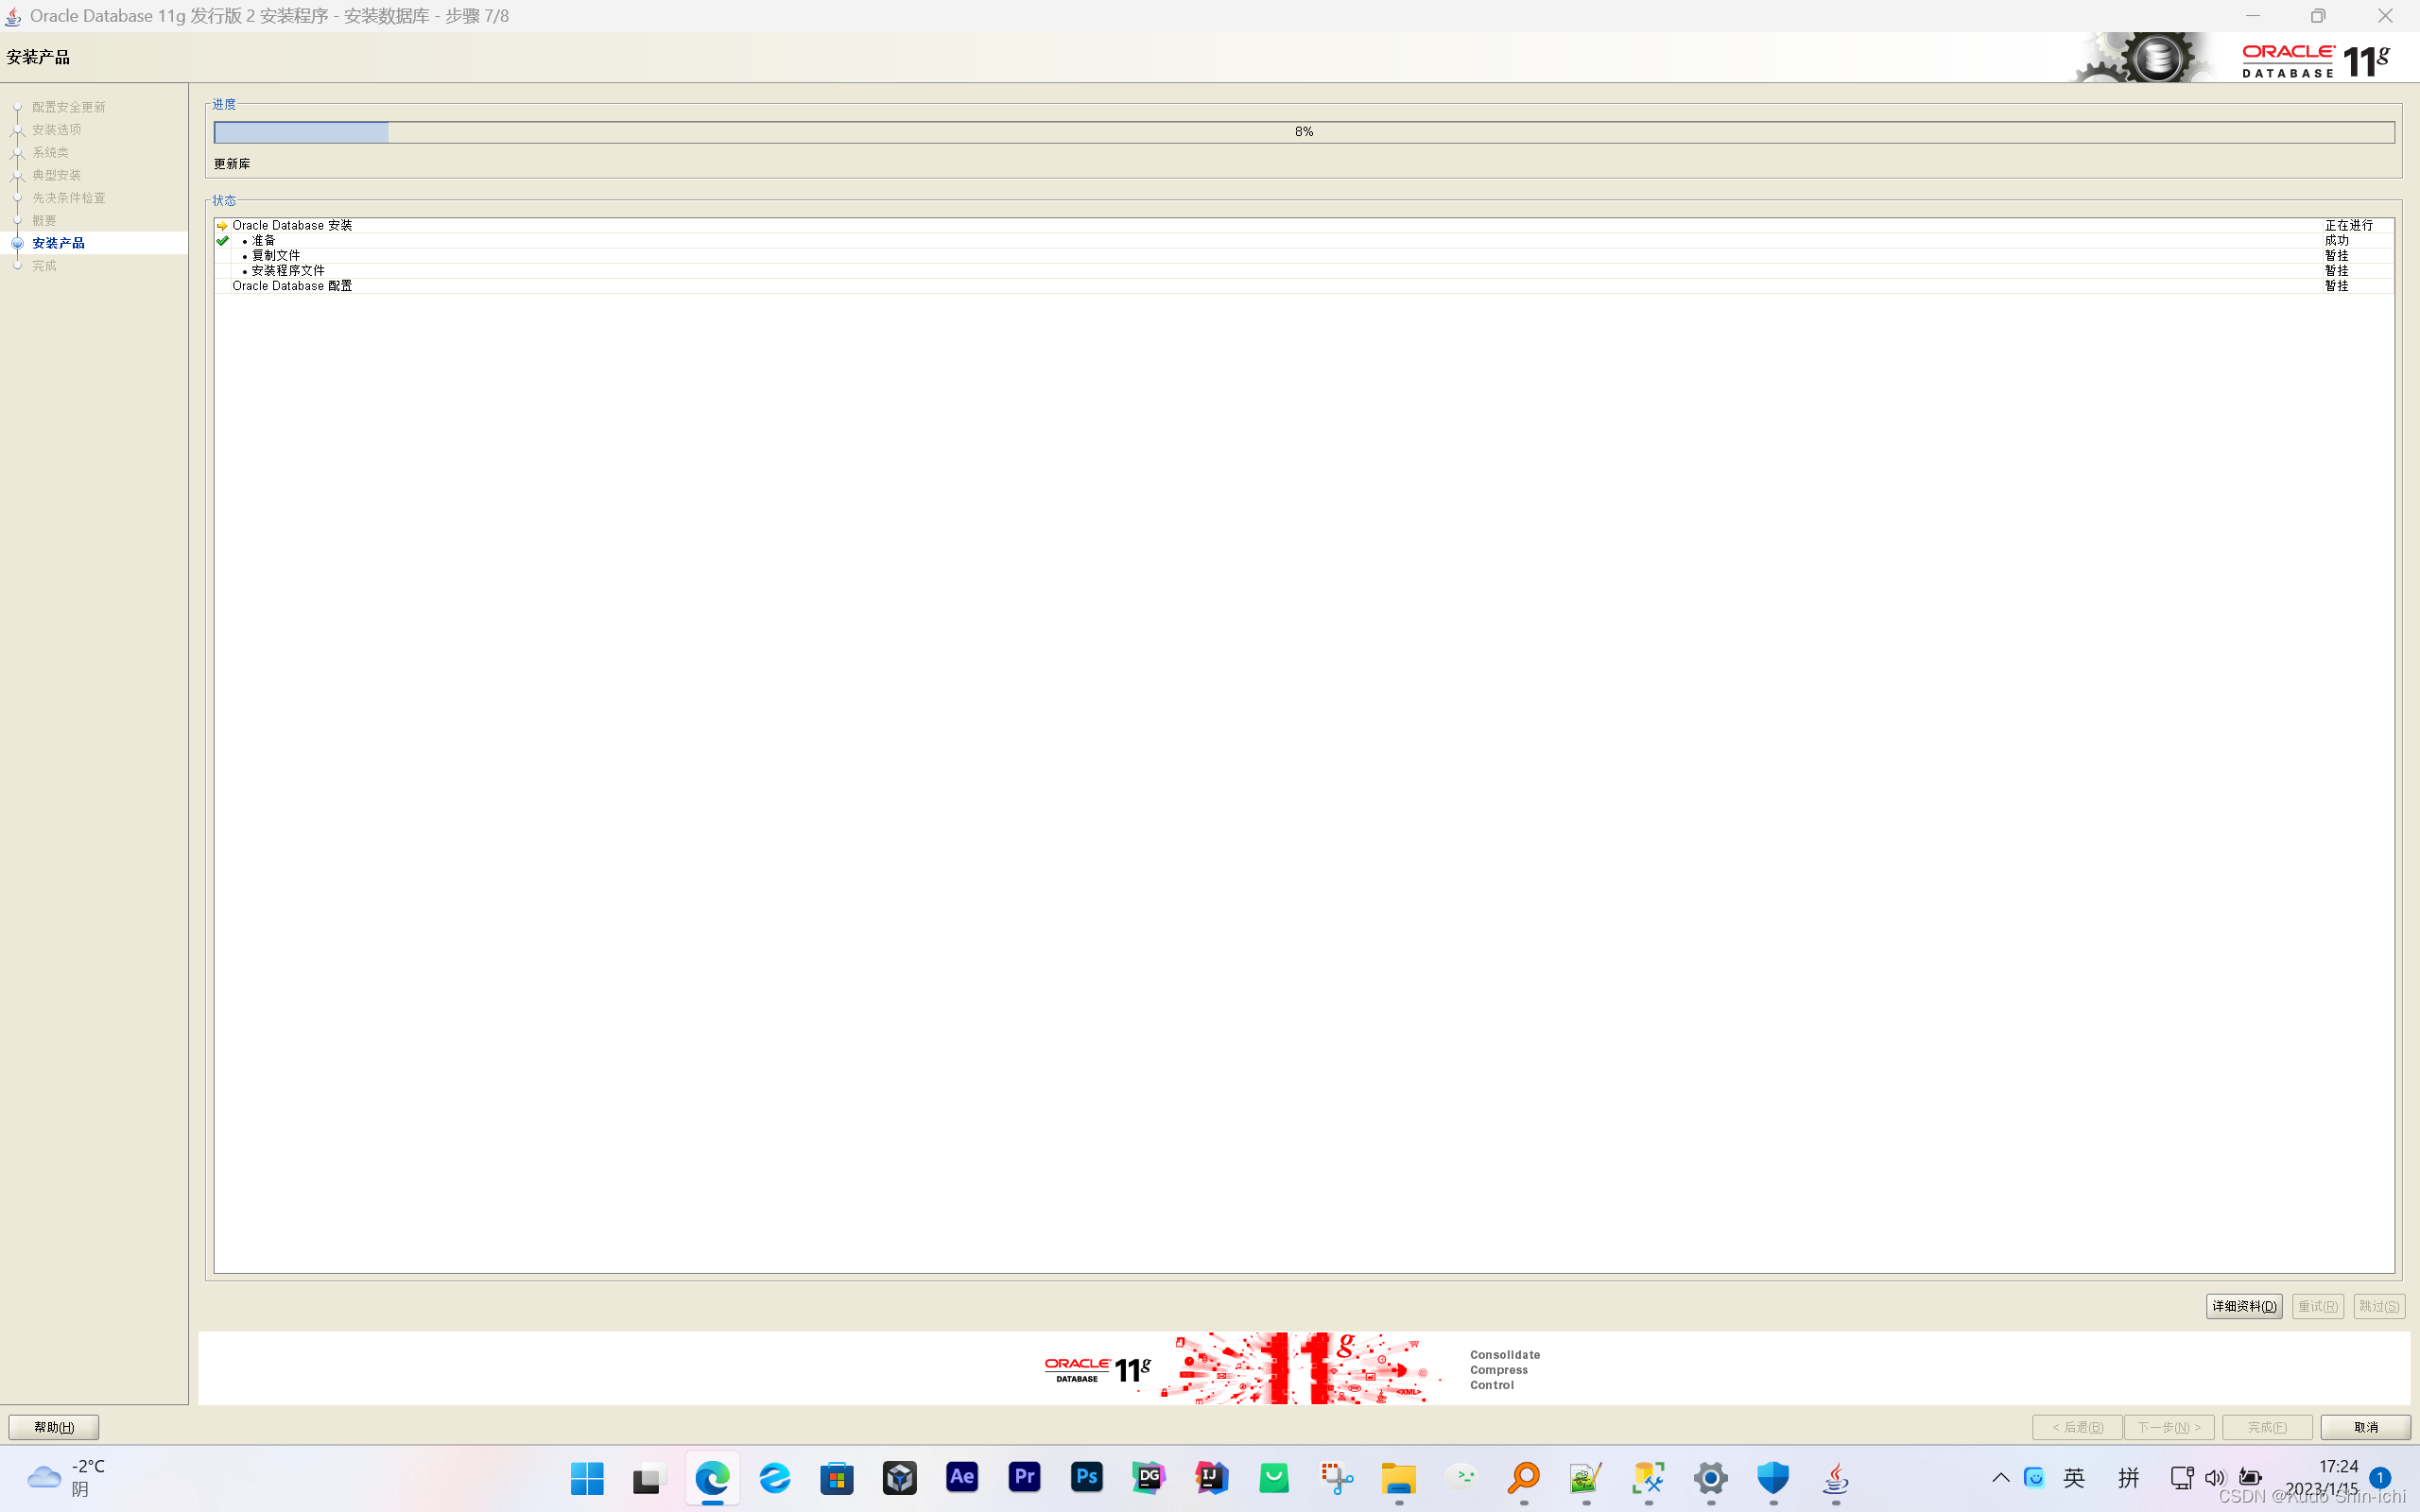Open the terminal chat bubble app icon
2420x1512 pixels.
pyautogui.click(x=1462, y=1477)
